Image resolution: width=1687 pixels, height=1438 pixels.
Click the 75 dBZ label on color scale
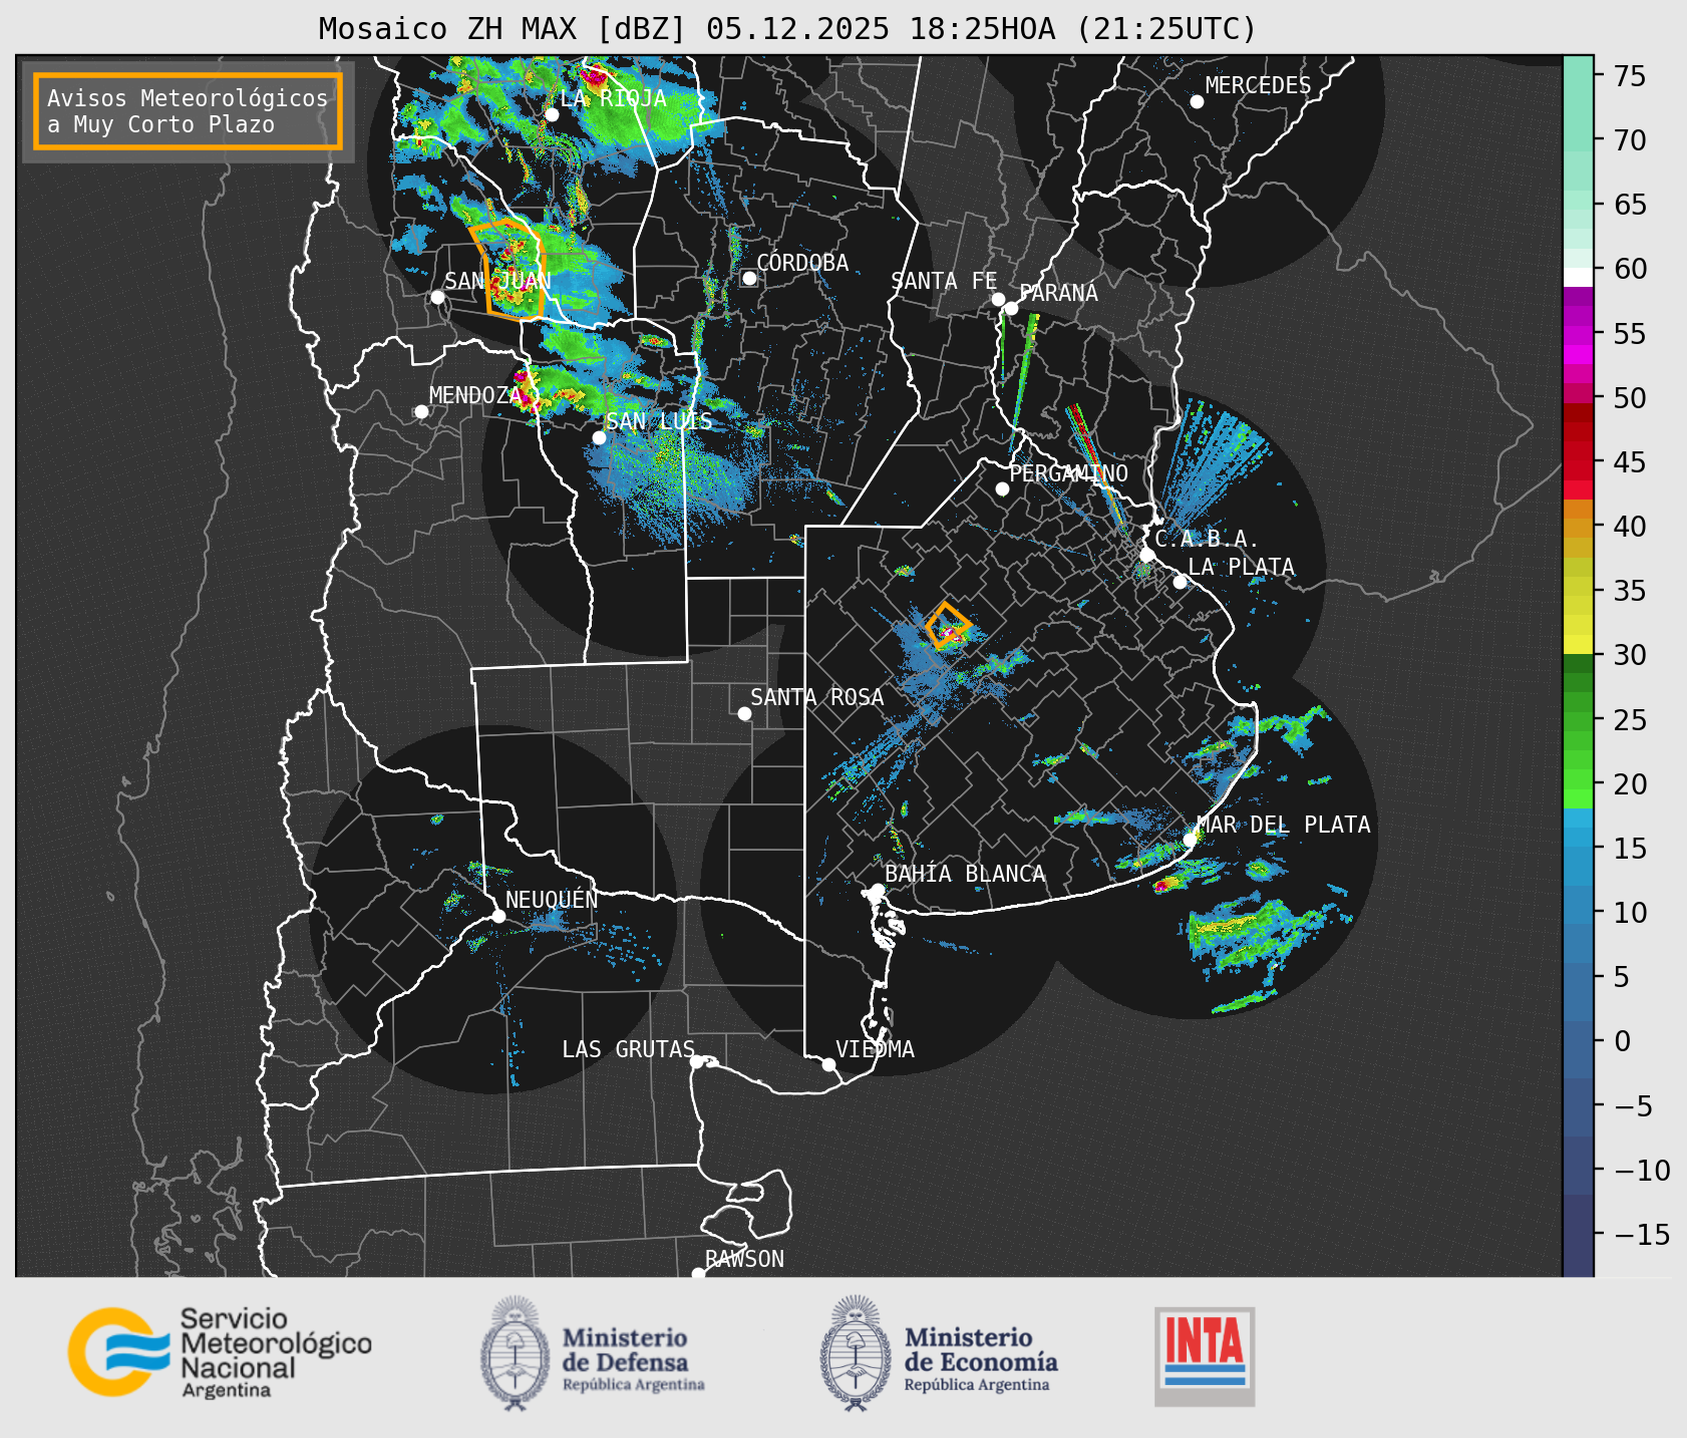click(1629, 76)
